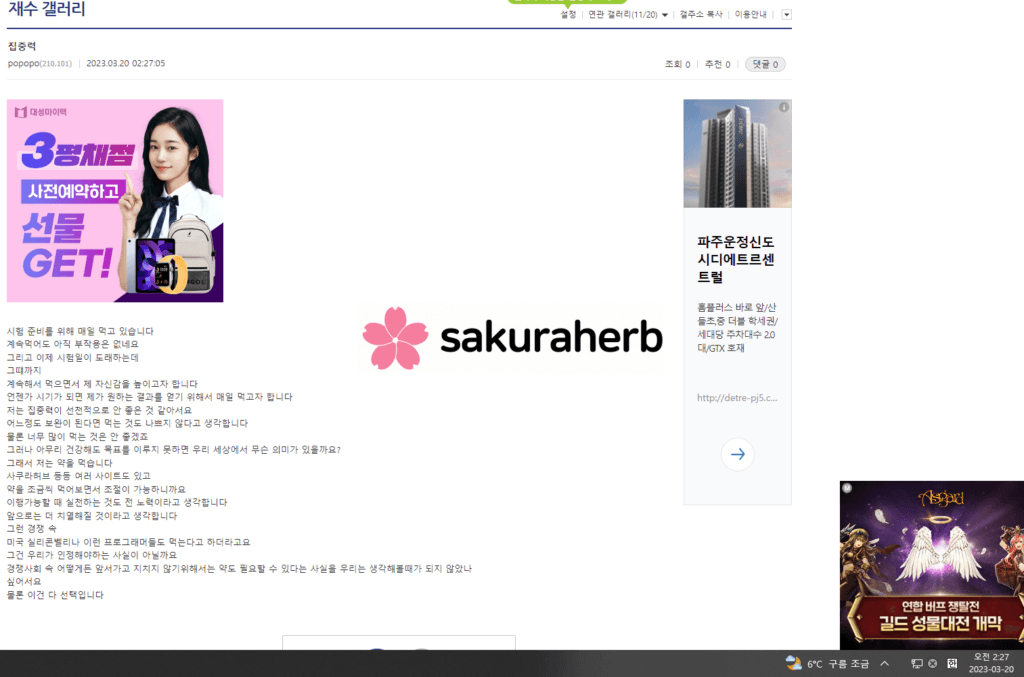The height and width of the screenshot is (677, 1024).
Task: Open the 길드 성물대전 개막 game ad
Action: click(932, 565)
